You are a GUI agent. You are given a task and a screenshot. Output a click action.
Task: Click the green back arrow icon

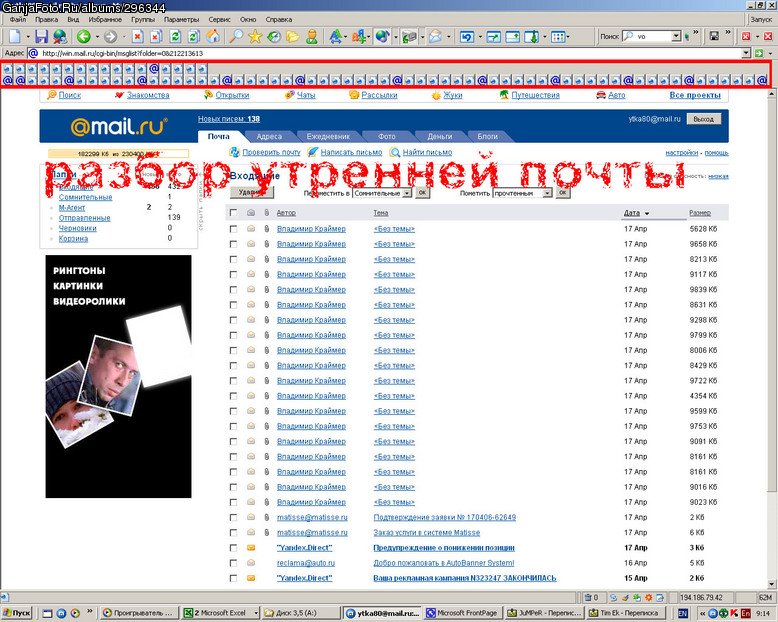(83, 37)
